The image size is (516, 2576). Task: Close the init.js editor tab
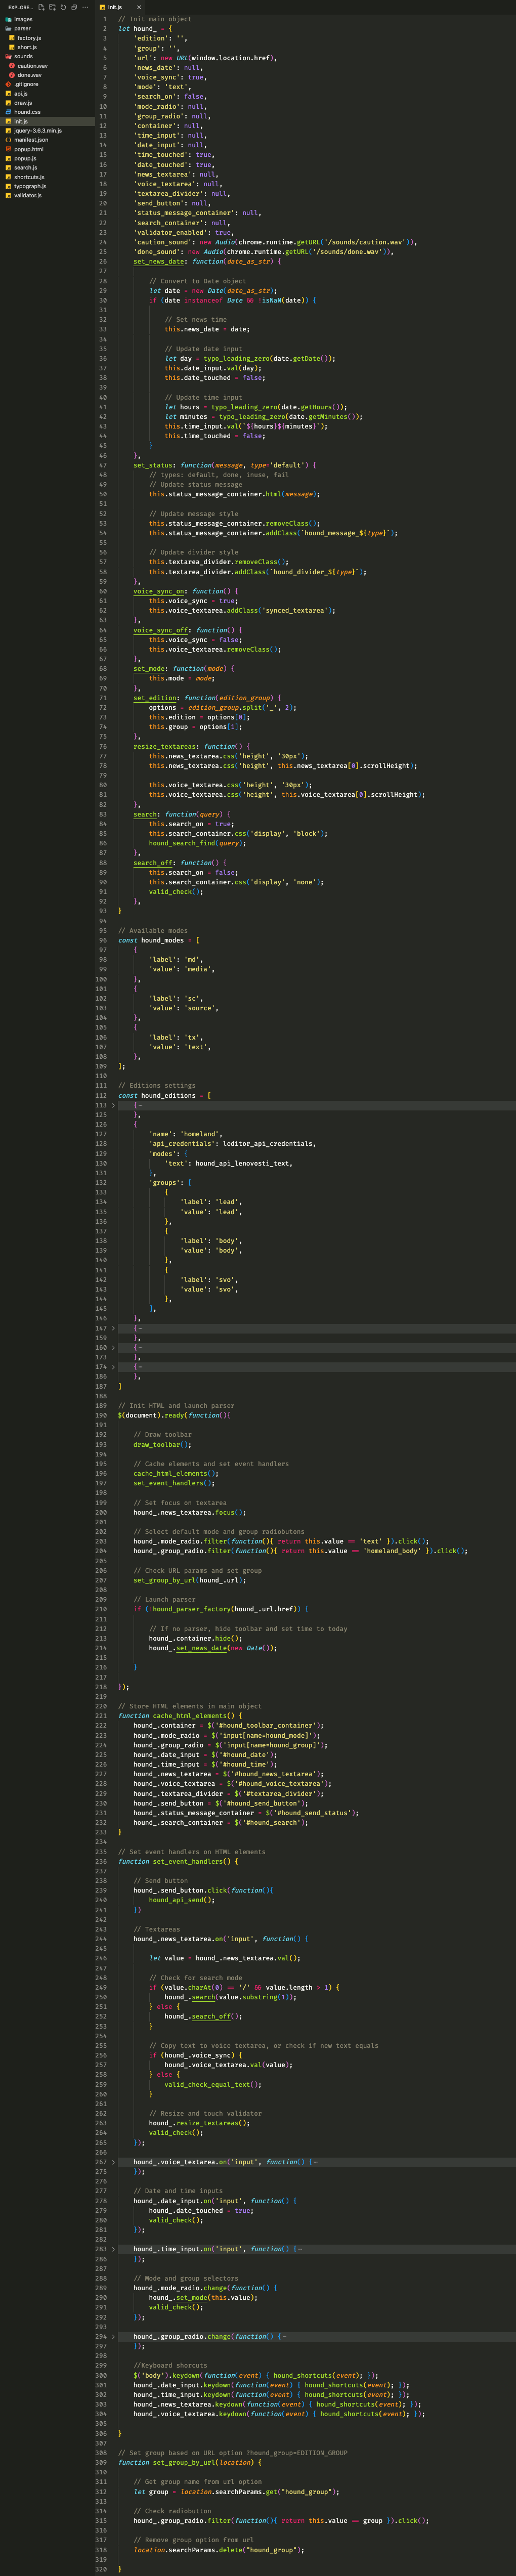[x=138, y=7]
